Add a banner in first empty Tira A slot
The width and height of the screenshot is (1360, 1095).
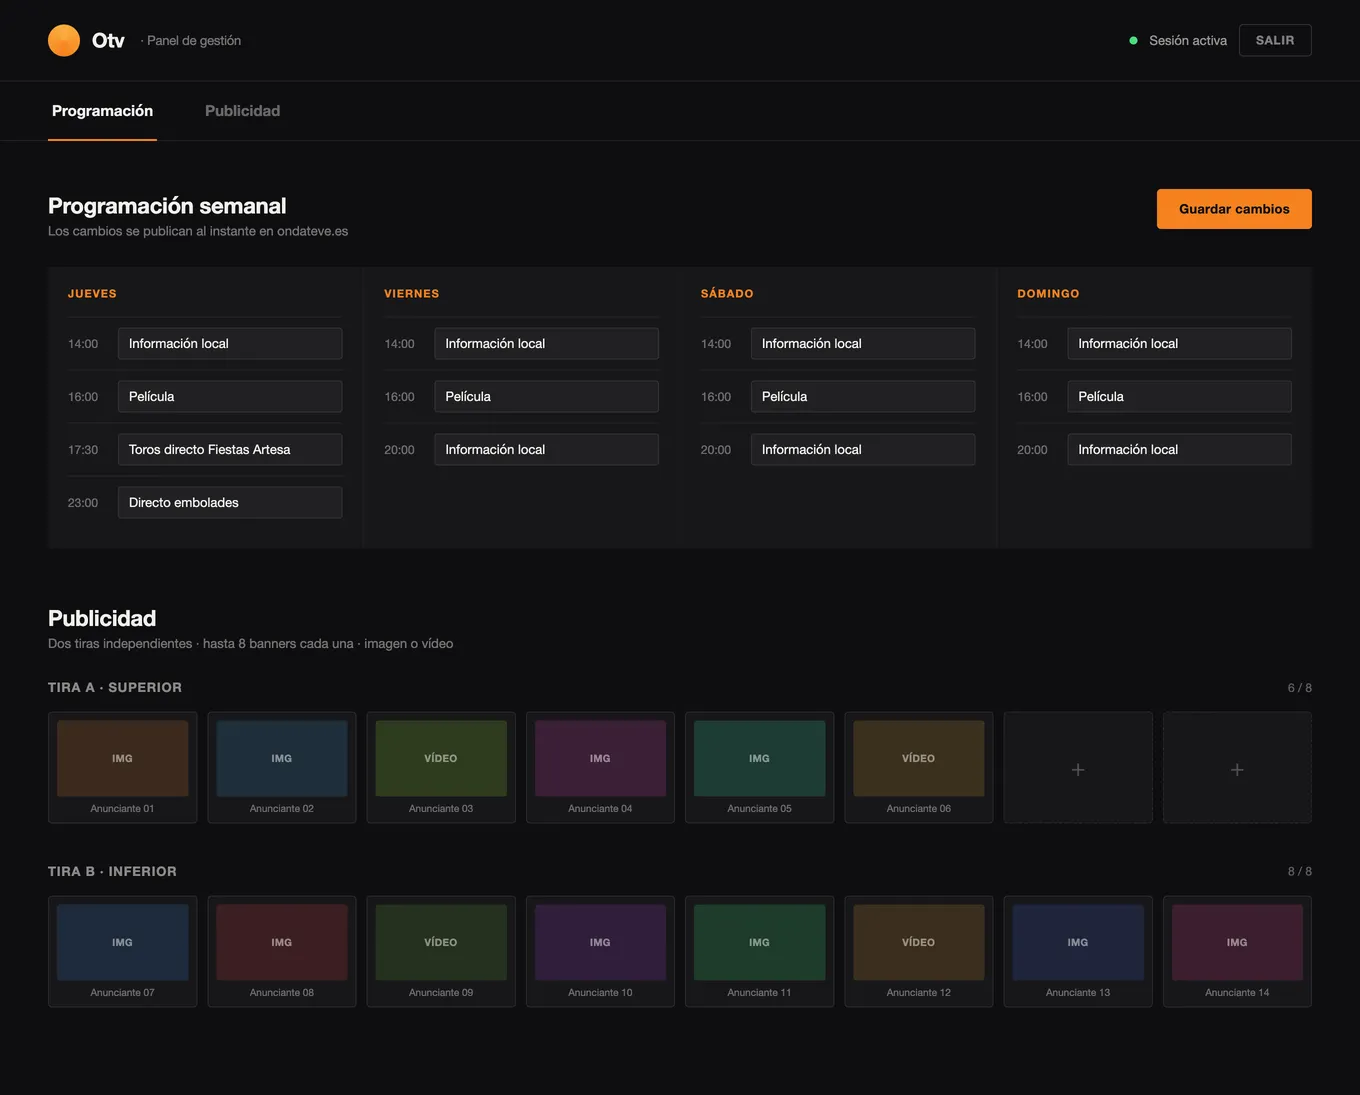pos(1078,768)
